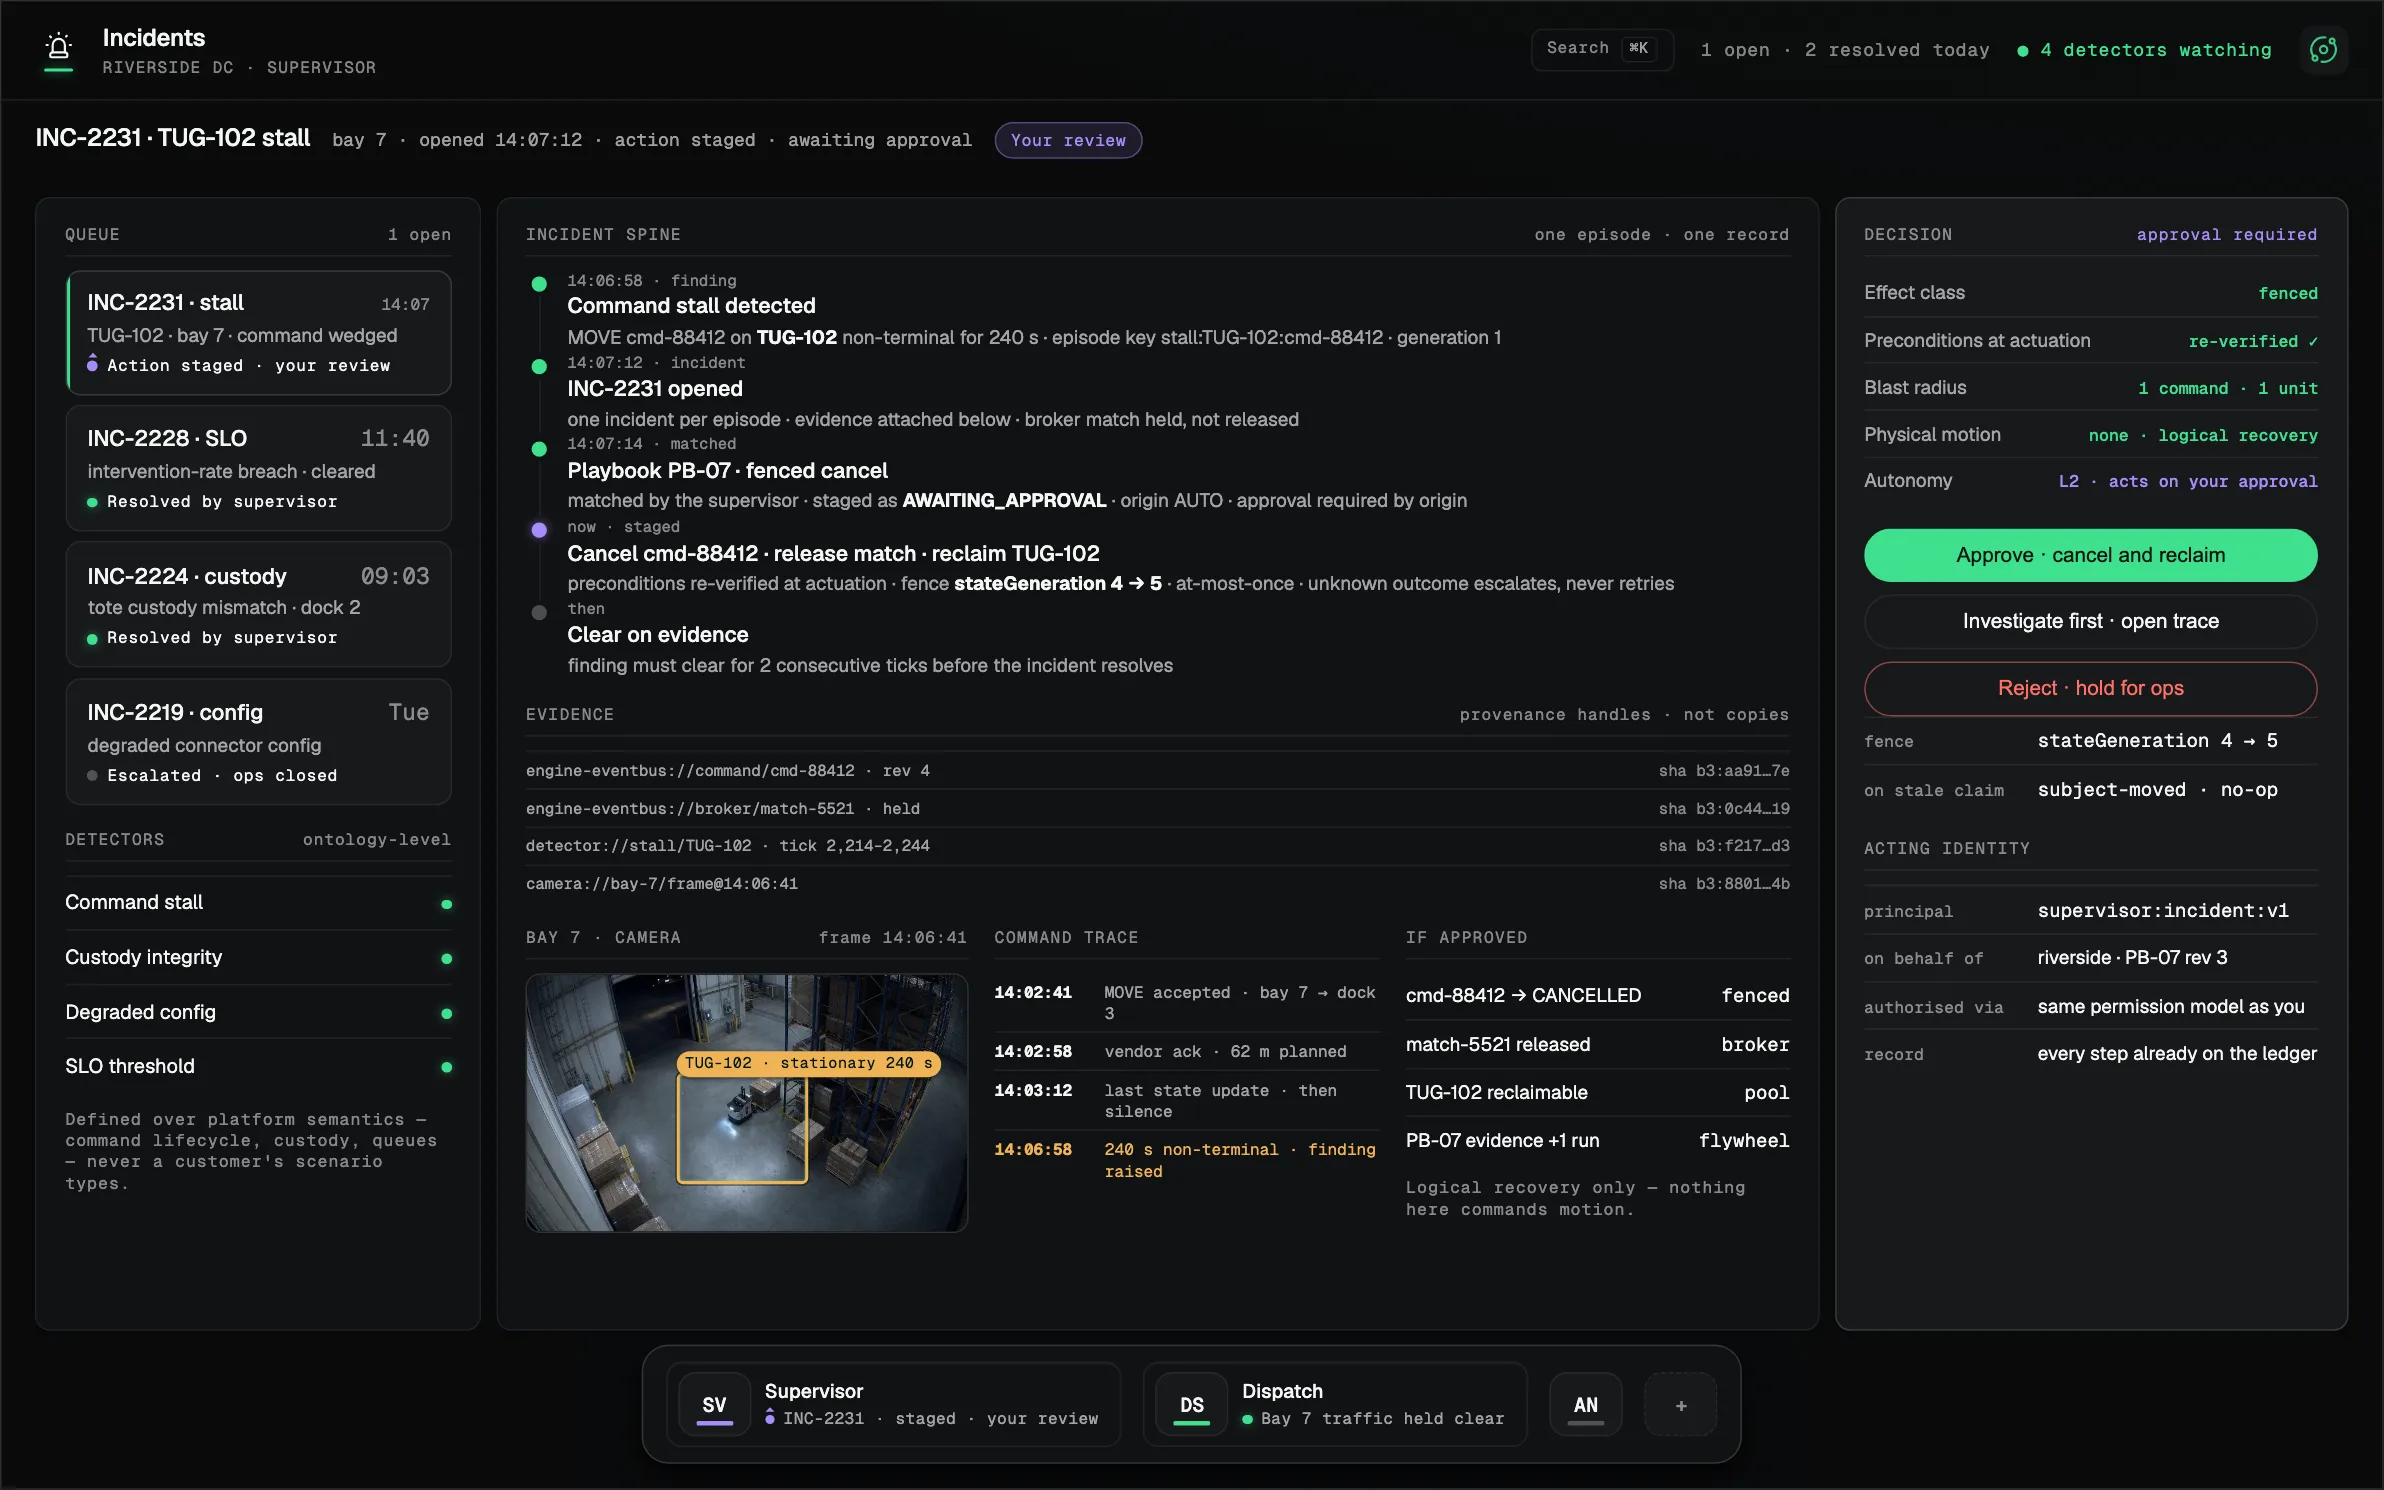Select INC-2231 stall queue item
Viewport: 2384px width, 1490px height.
coord(258,333)
